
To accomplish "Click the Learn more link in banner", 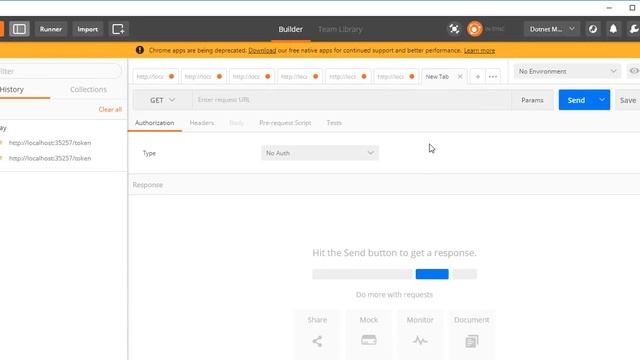I will point(479,51).
